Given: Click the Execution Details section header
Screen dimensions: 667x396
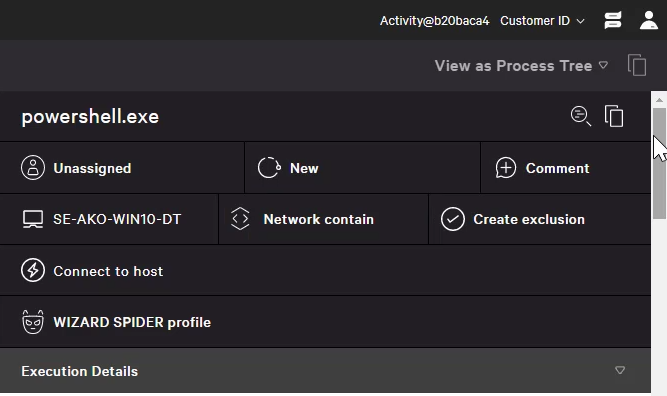Looking at the screenshot, I should (325, 371).
